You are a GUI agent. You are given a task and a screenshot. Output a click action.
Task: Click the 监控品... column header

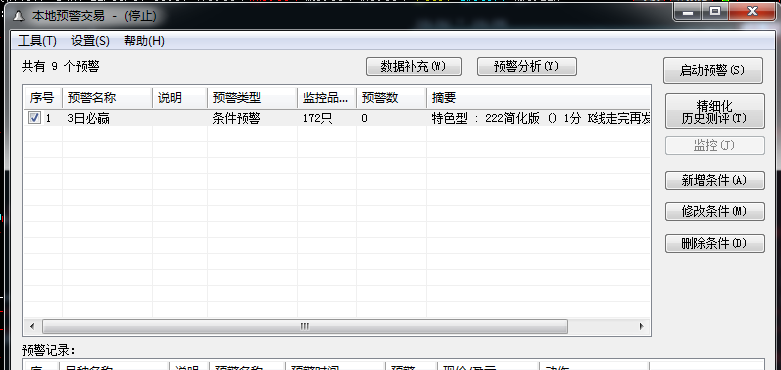click(x=327, y=98)
